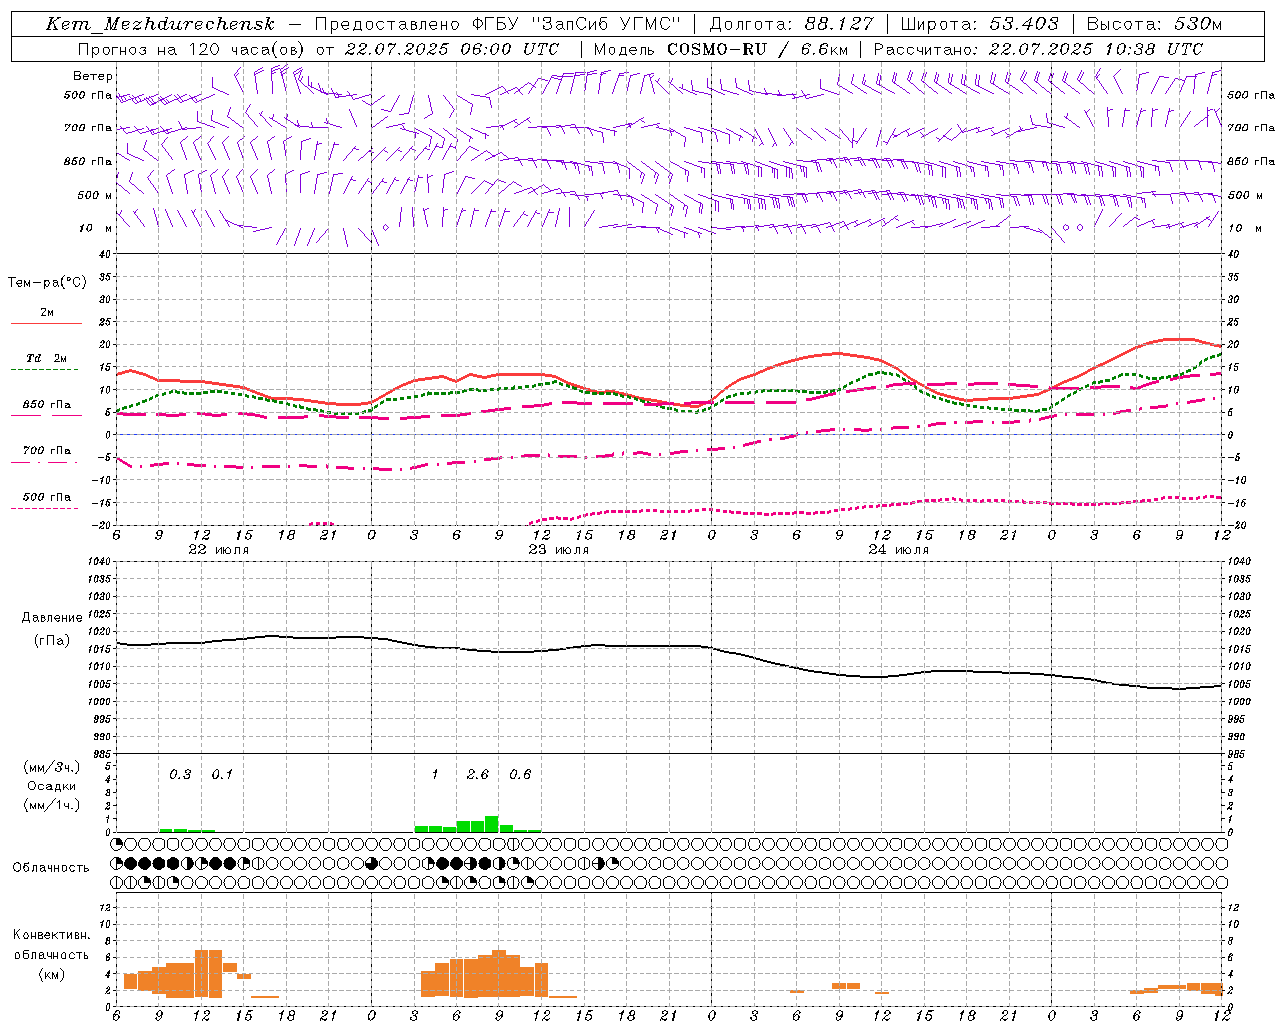
Task: Click the 0.3 precipitation amount value
Action: point(180,774)
